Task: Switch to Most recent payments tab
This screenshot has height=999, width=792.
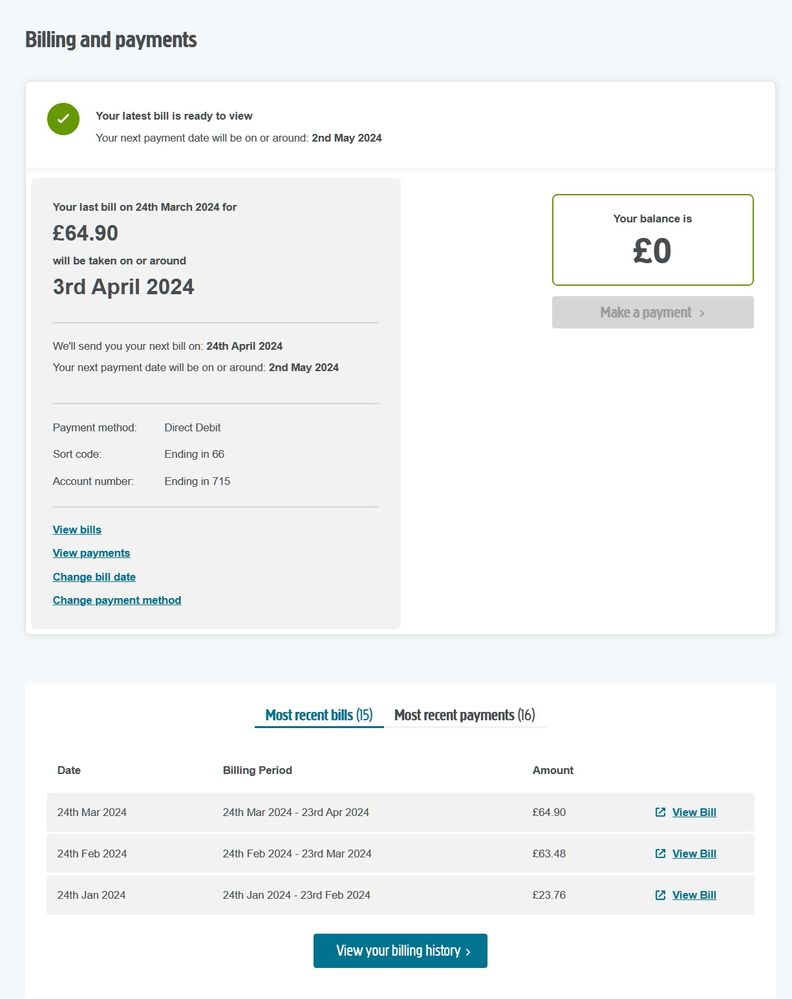Action: click(464, 715)
